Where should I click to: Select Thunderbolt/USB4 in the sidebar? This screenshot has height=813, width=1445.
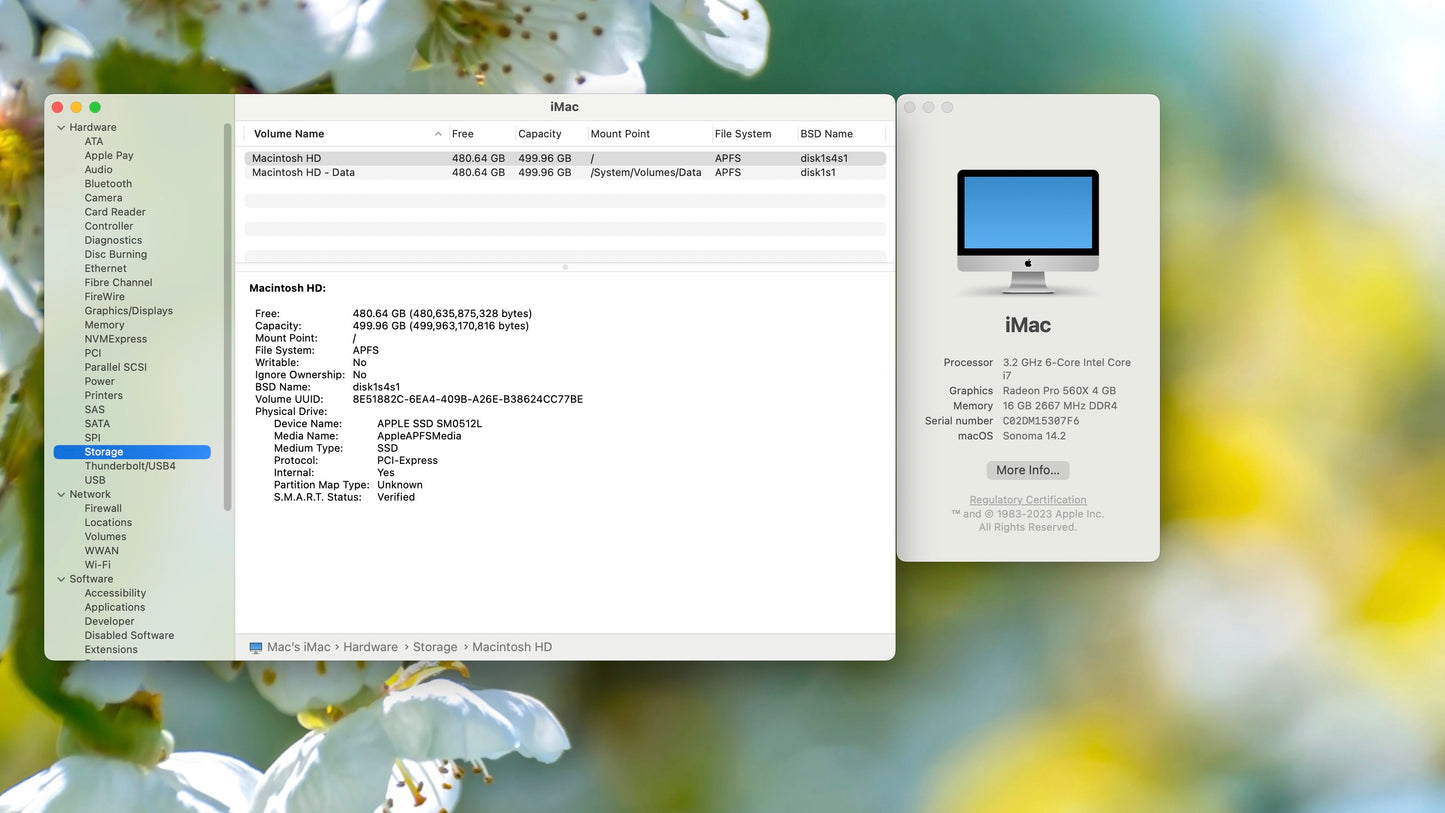[129, 465]
